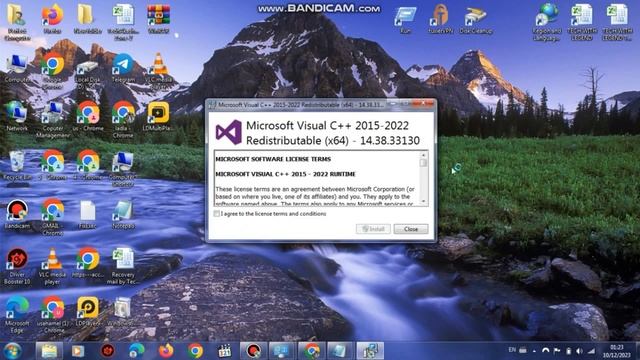Click the volume icon in system tray
Image resolution: width=640 pixels, height=360 pixels.
(x=580, y=351)
